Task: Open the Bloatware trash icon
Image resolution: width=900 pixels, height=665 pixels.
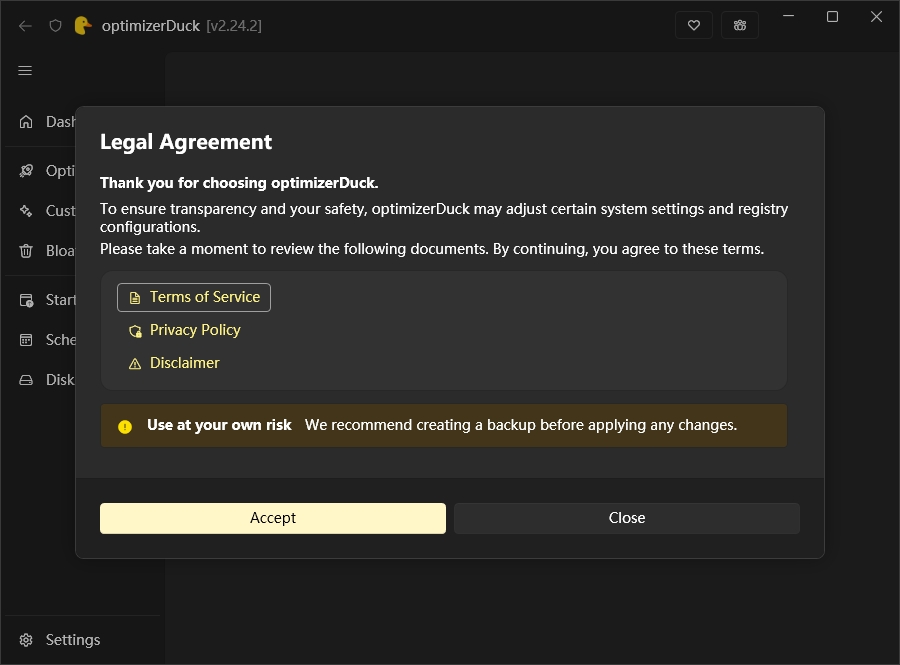Action: pos(26,251)
